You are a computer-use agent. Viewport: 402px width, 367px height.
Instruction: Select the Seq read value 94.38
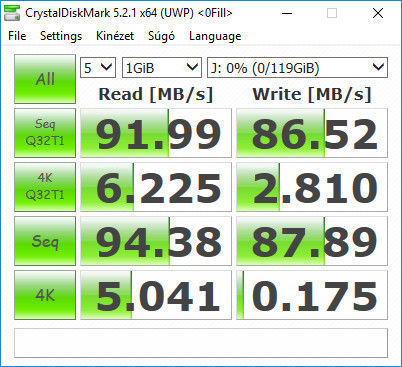point(156,241)
